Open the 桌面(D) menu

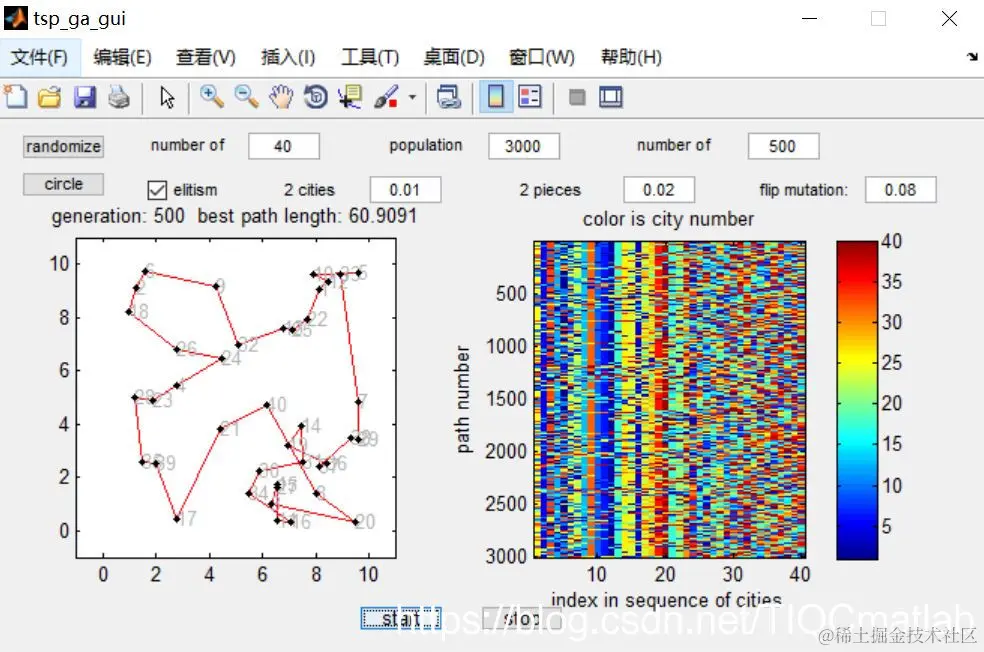pos(454,57)
